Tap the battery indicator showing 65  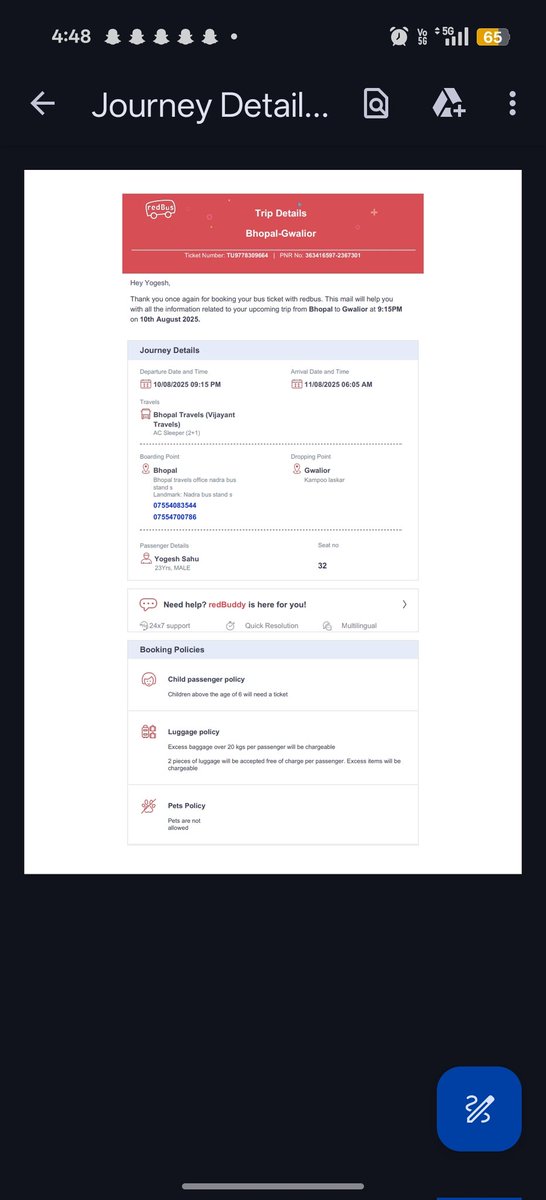[492, 36]
